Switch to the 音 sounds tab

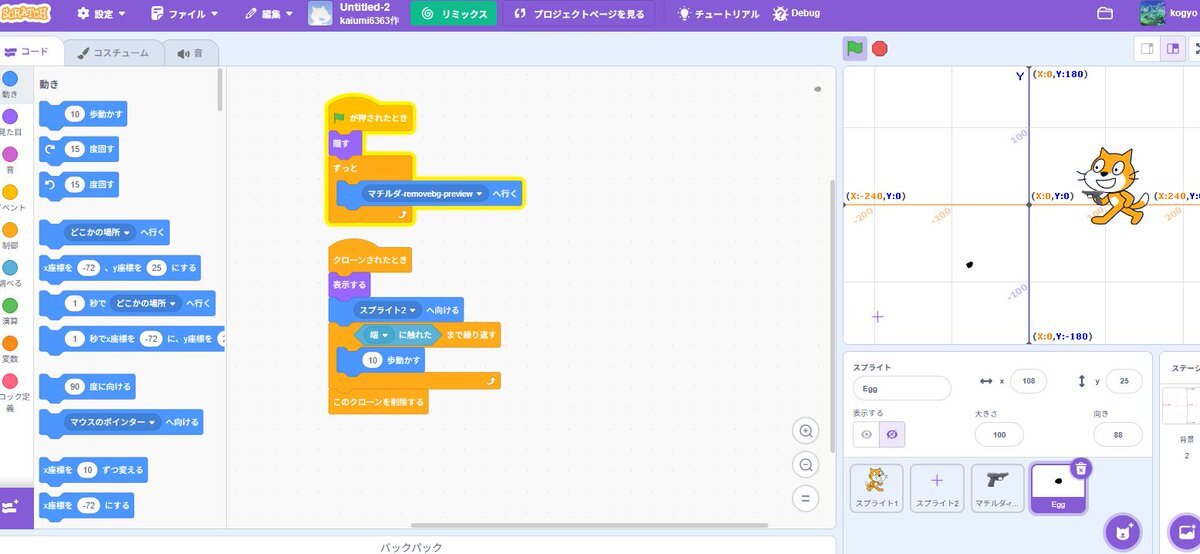[x=190, y=53]
